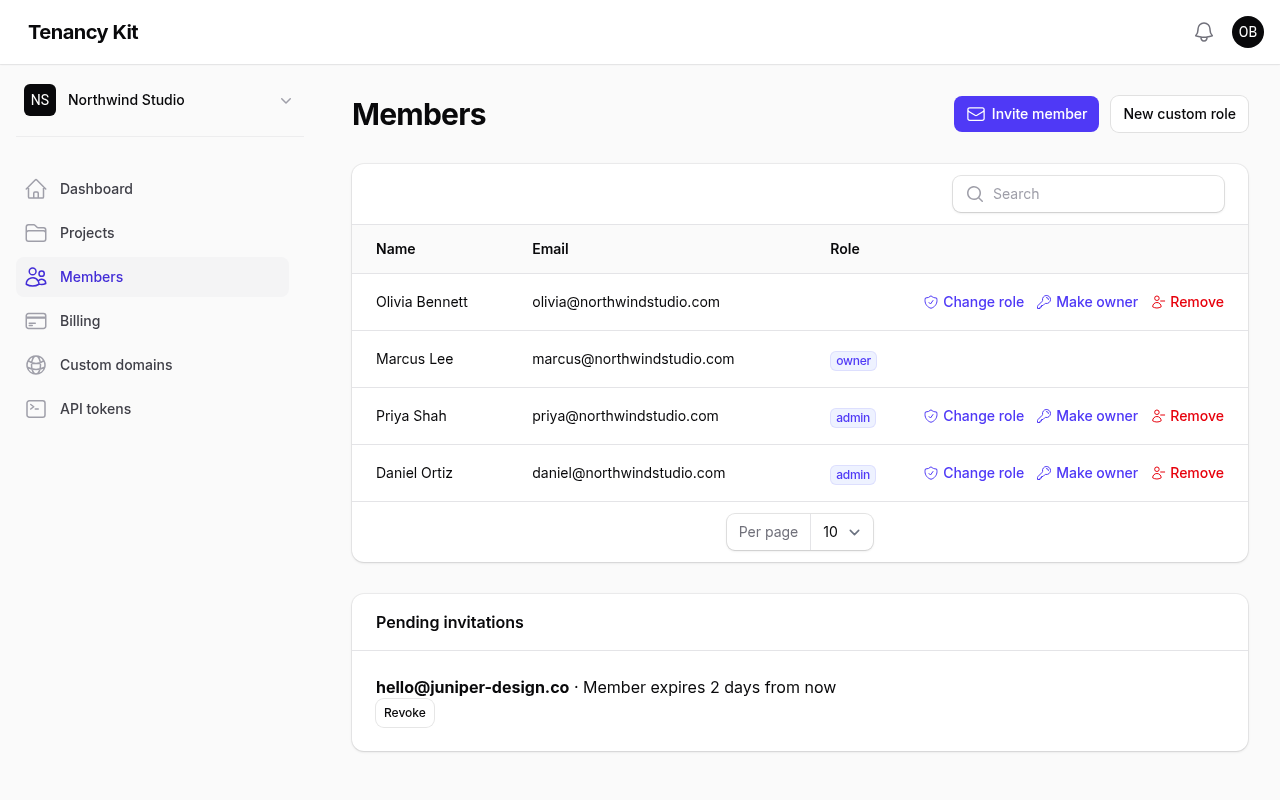The image size is (1280, 800).
Task: Click the Tenancy Kit brand title
Action: tap(83, 32)
